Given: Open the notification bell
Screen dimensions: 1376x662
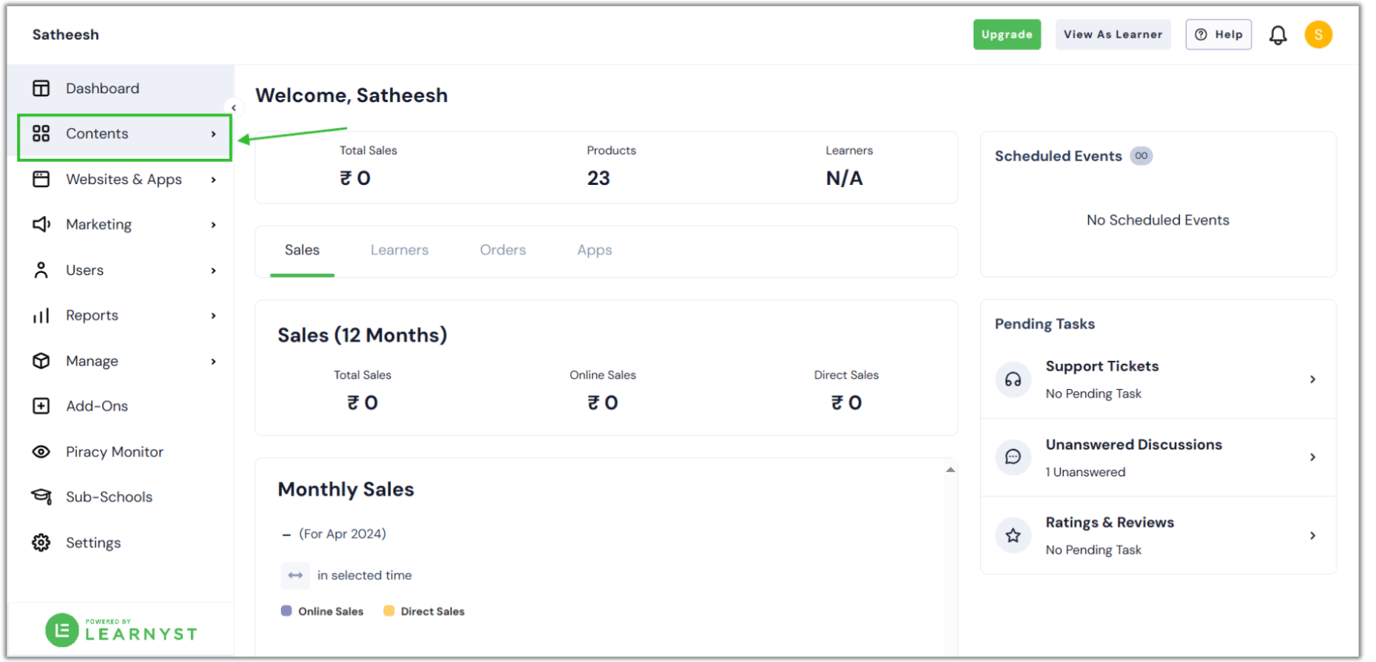Looking at the screenshot, I should (1278, 34).
